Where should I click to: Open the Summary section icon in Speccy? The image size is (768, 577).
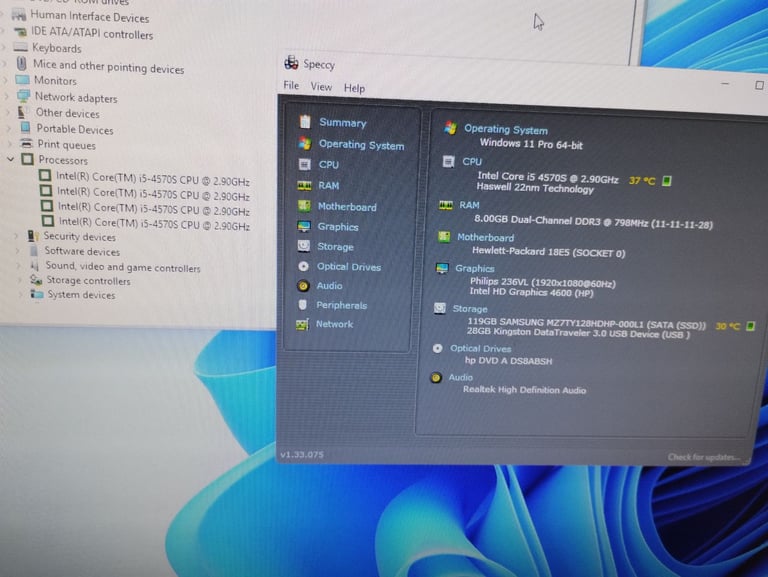click(x=305, y=121)
